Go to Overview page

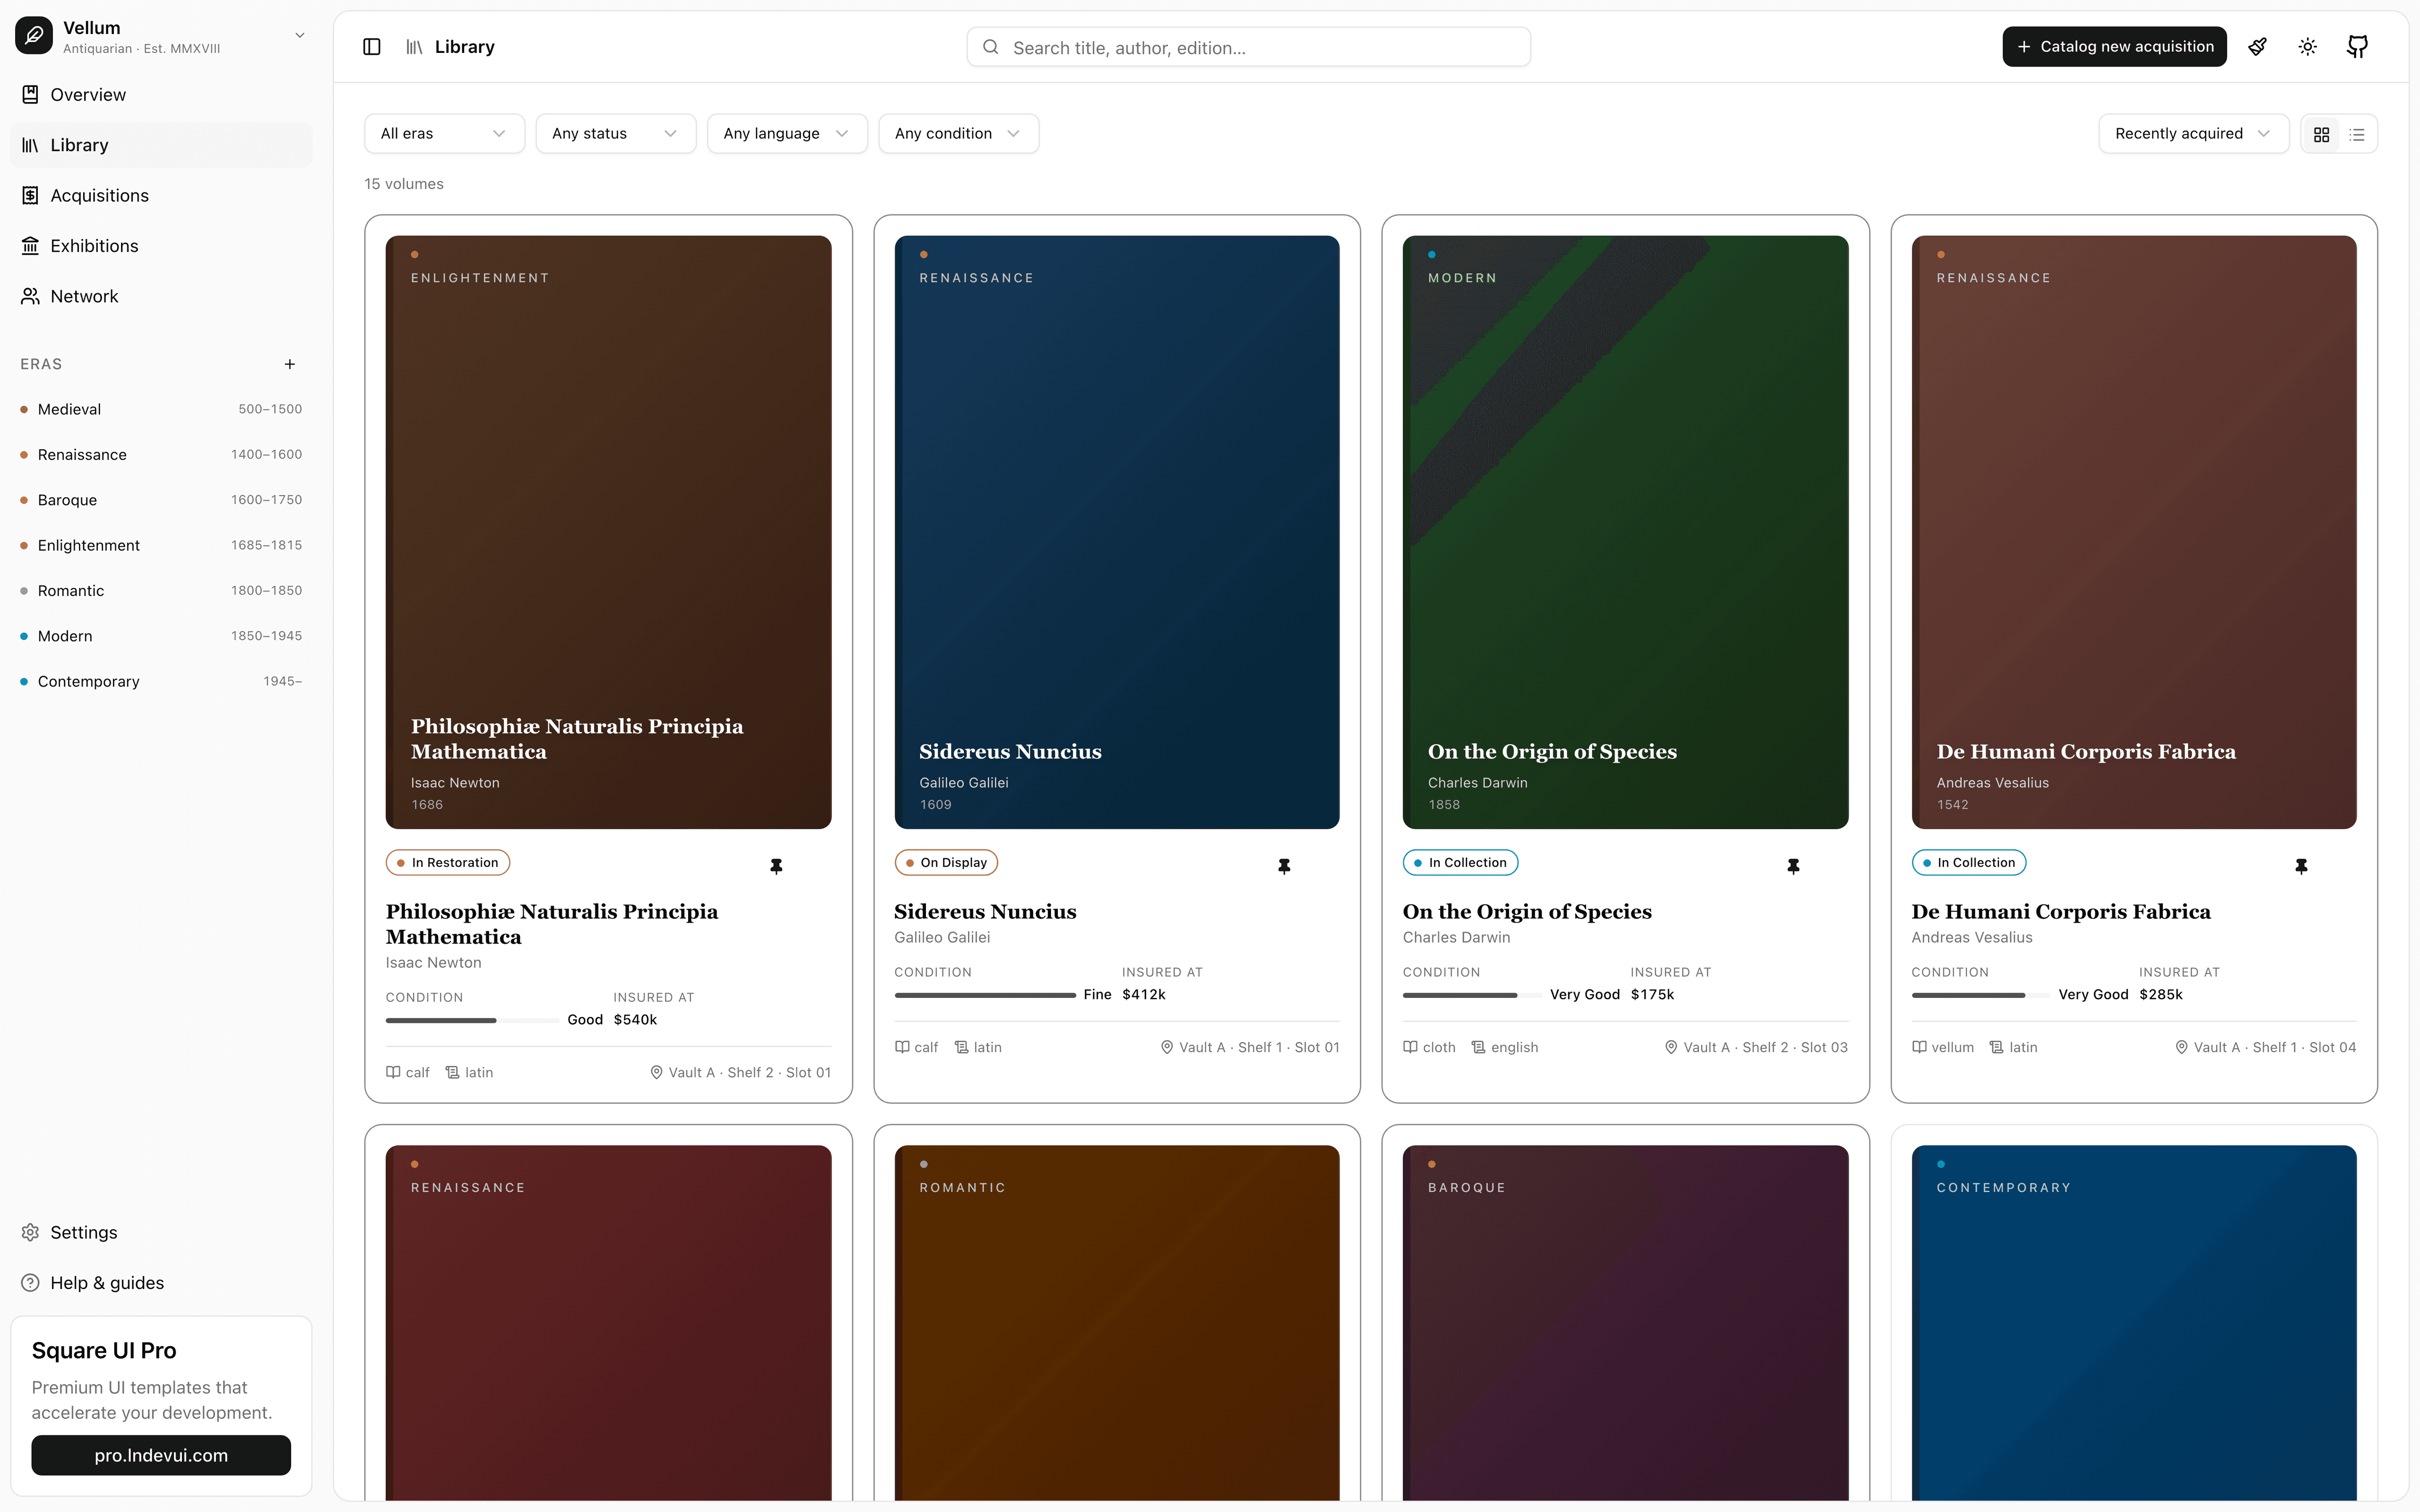tap(161, 95)
